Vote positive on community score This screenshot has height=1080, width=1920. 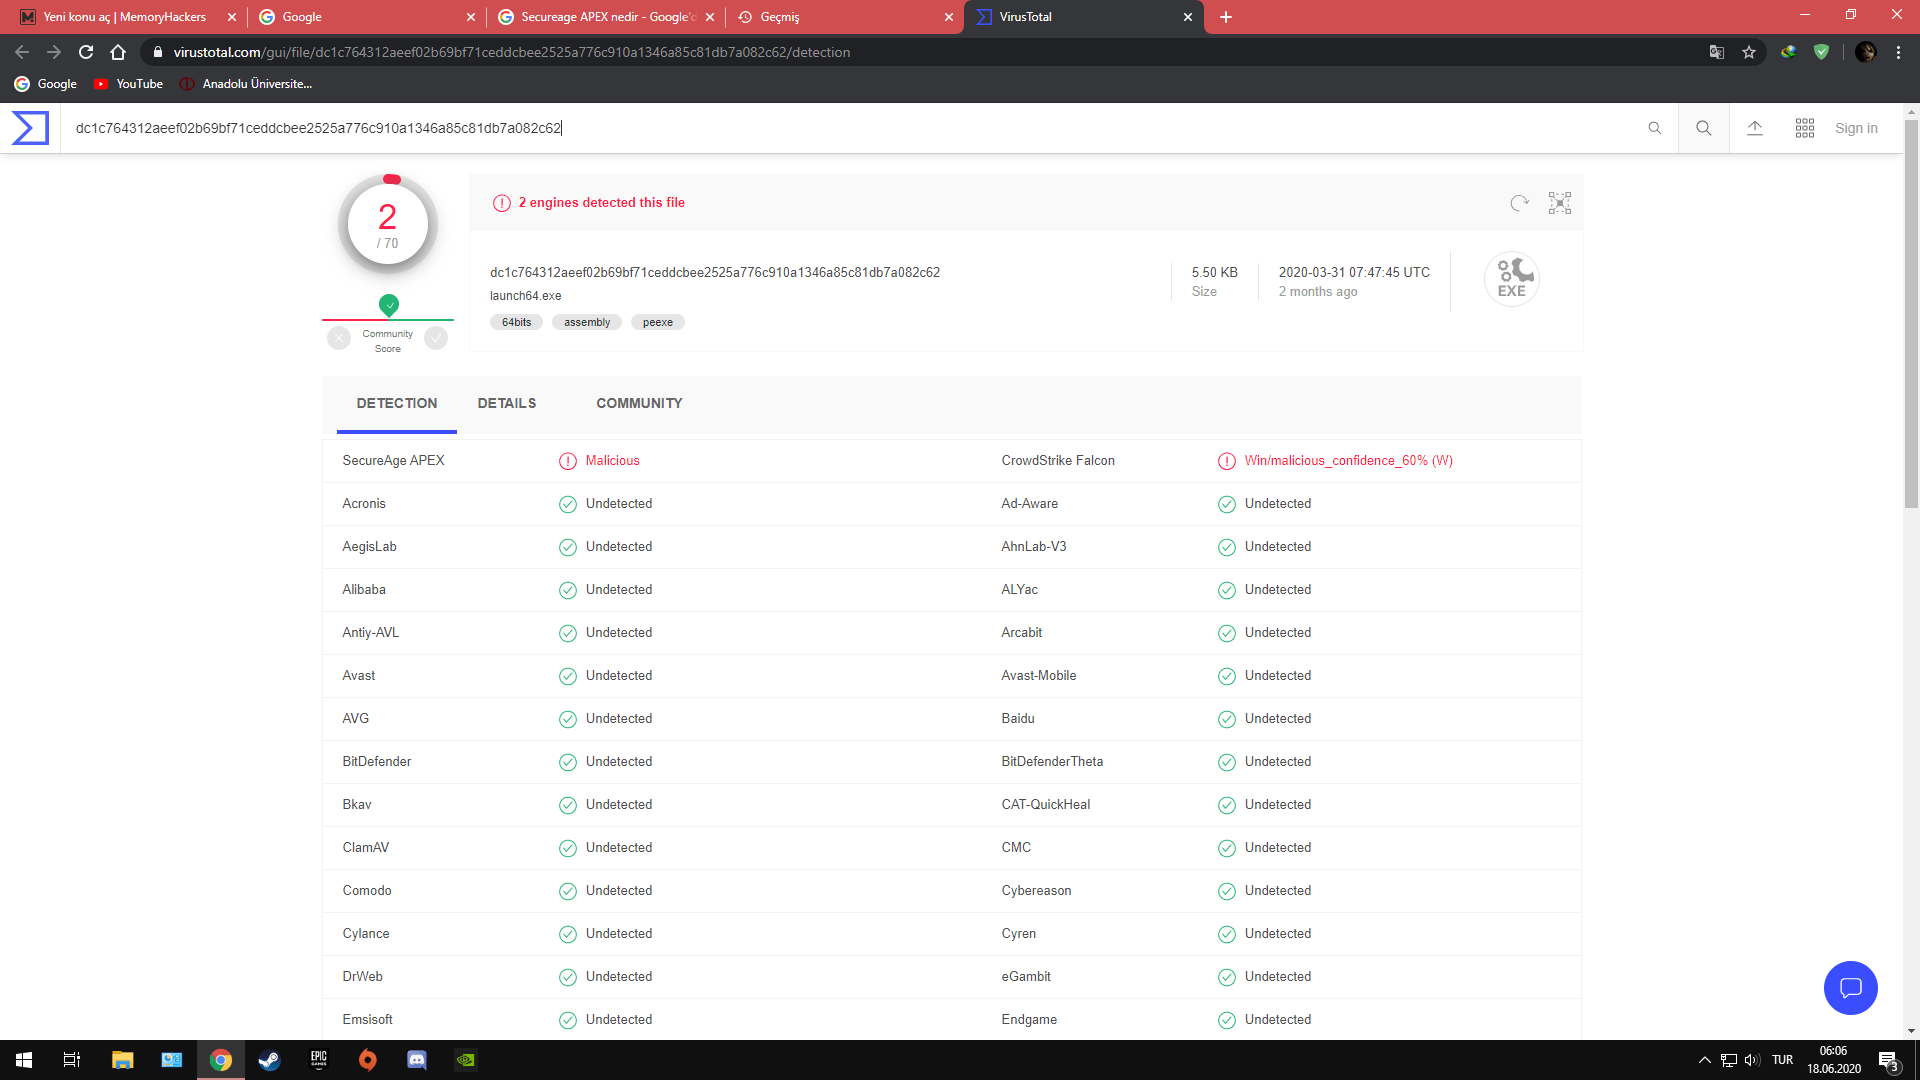(x=436, y=338)
